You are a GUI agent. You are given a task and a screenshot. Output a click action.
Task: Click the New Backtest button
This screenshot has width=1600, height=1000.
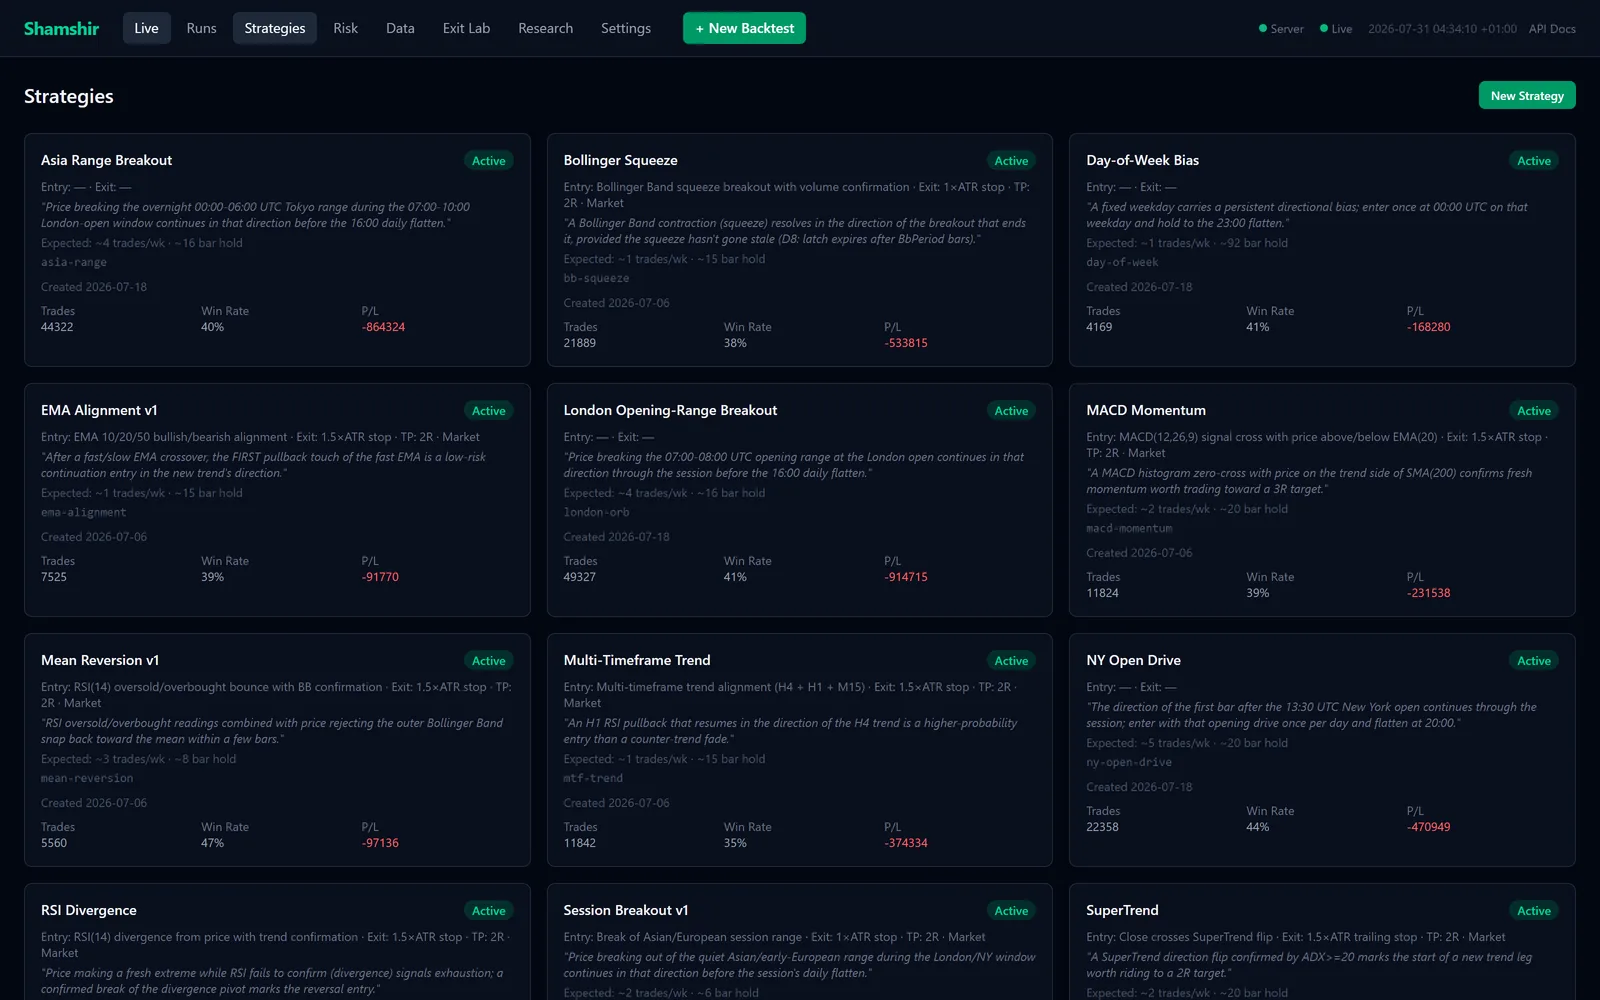[744, 28]
